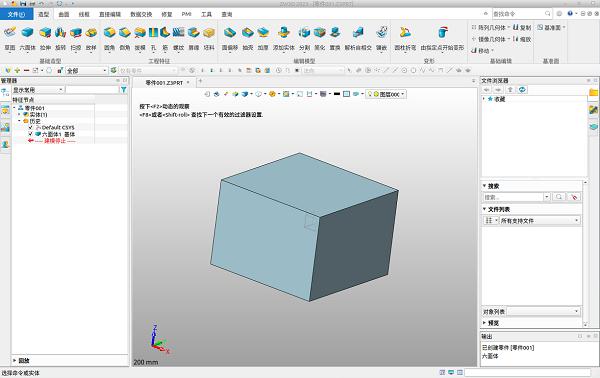Click the 移动 (move) button
Screen dimensions: 600x378
(482, 51)
